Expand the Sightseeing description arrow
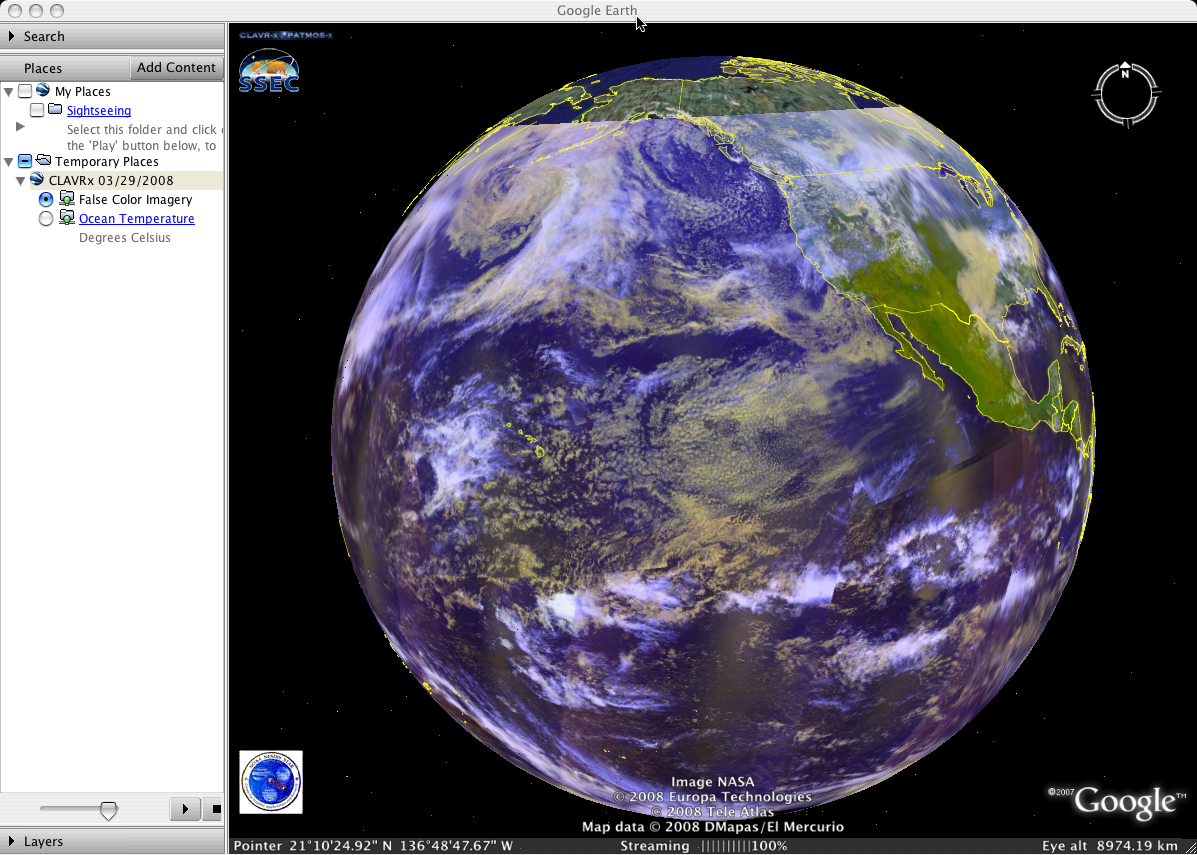 (x=21, y=127)
